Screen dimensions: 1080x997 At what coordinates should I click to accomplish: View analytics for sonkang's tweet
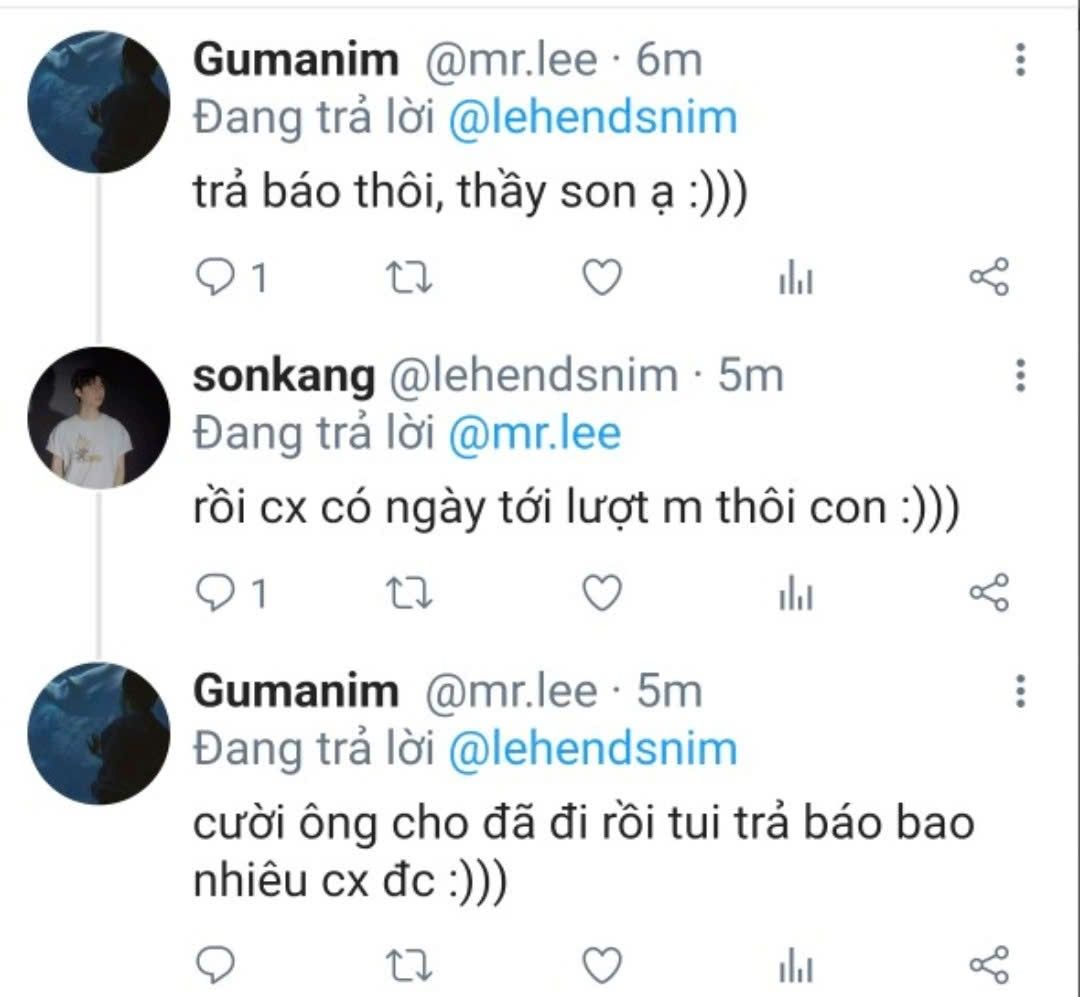coord(796,593)
